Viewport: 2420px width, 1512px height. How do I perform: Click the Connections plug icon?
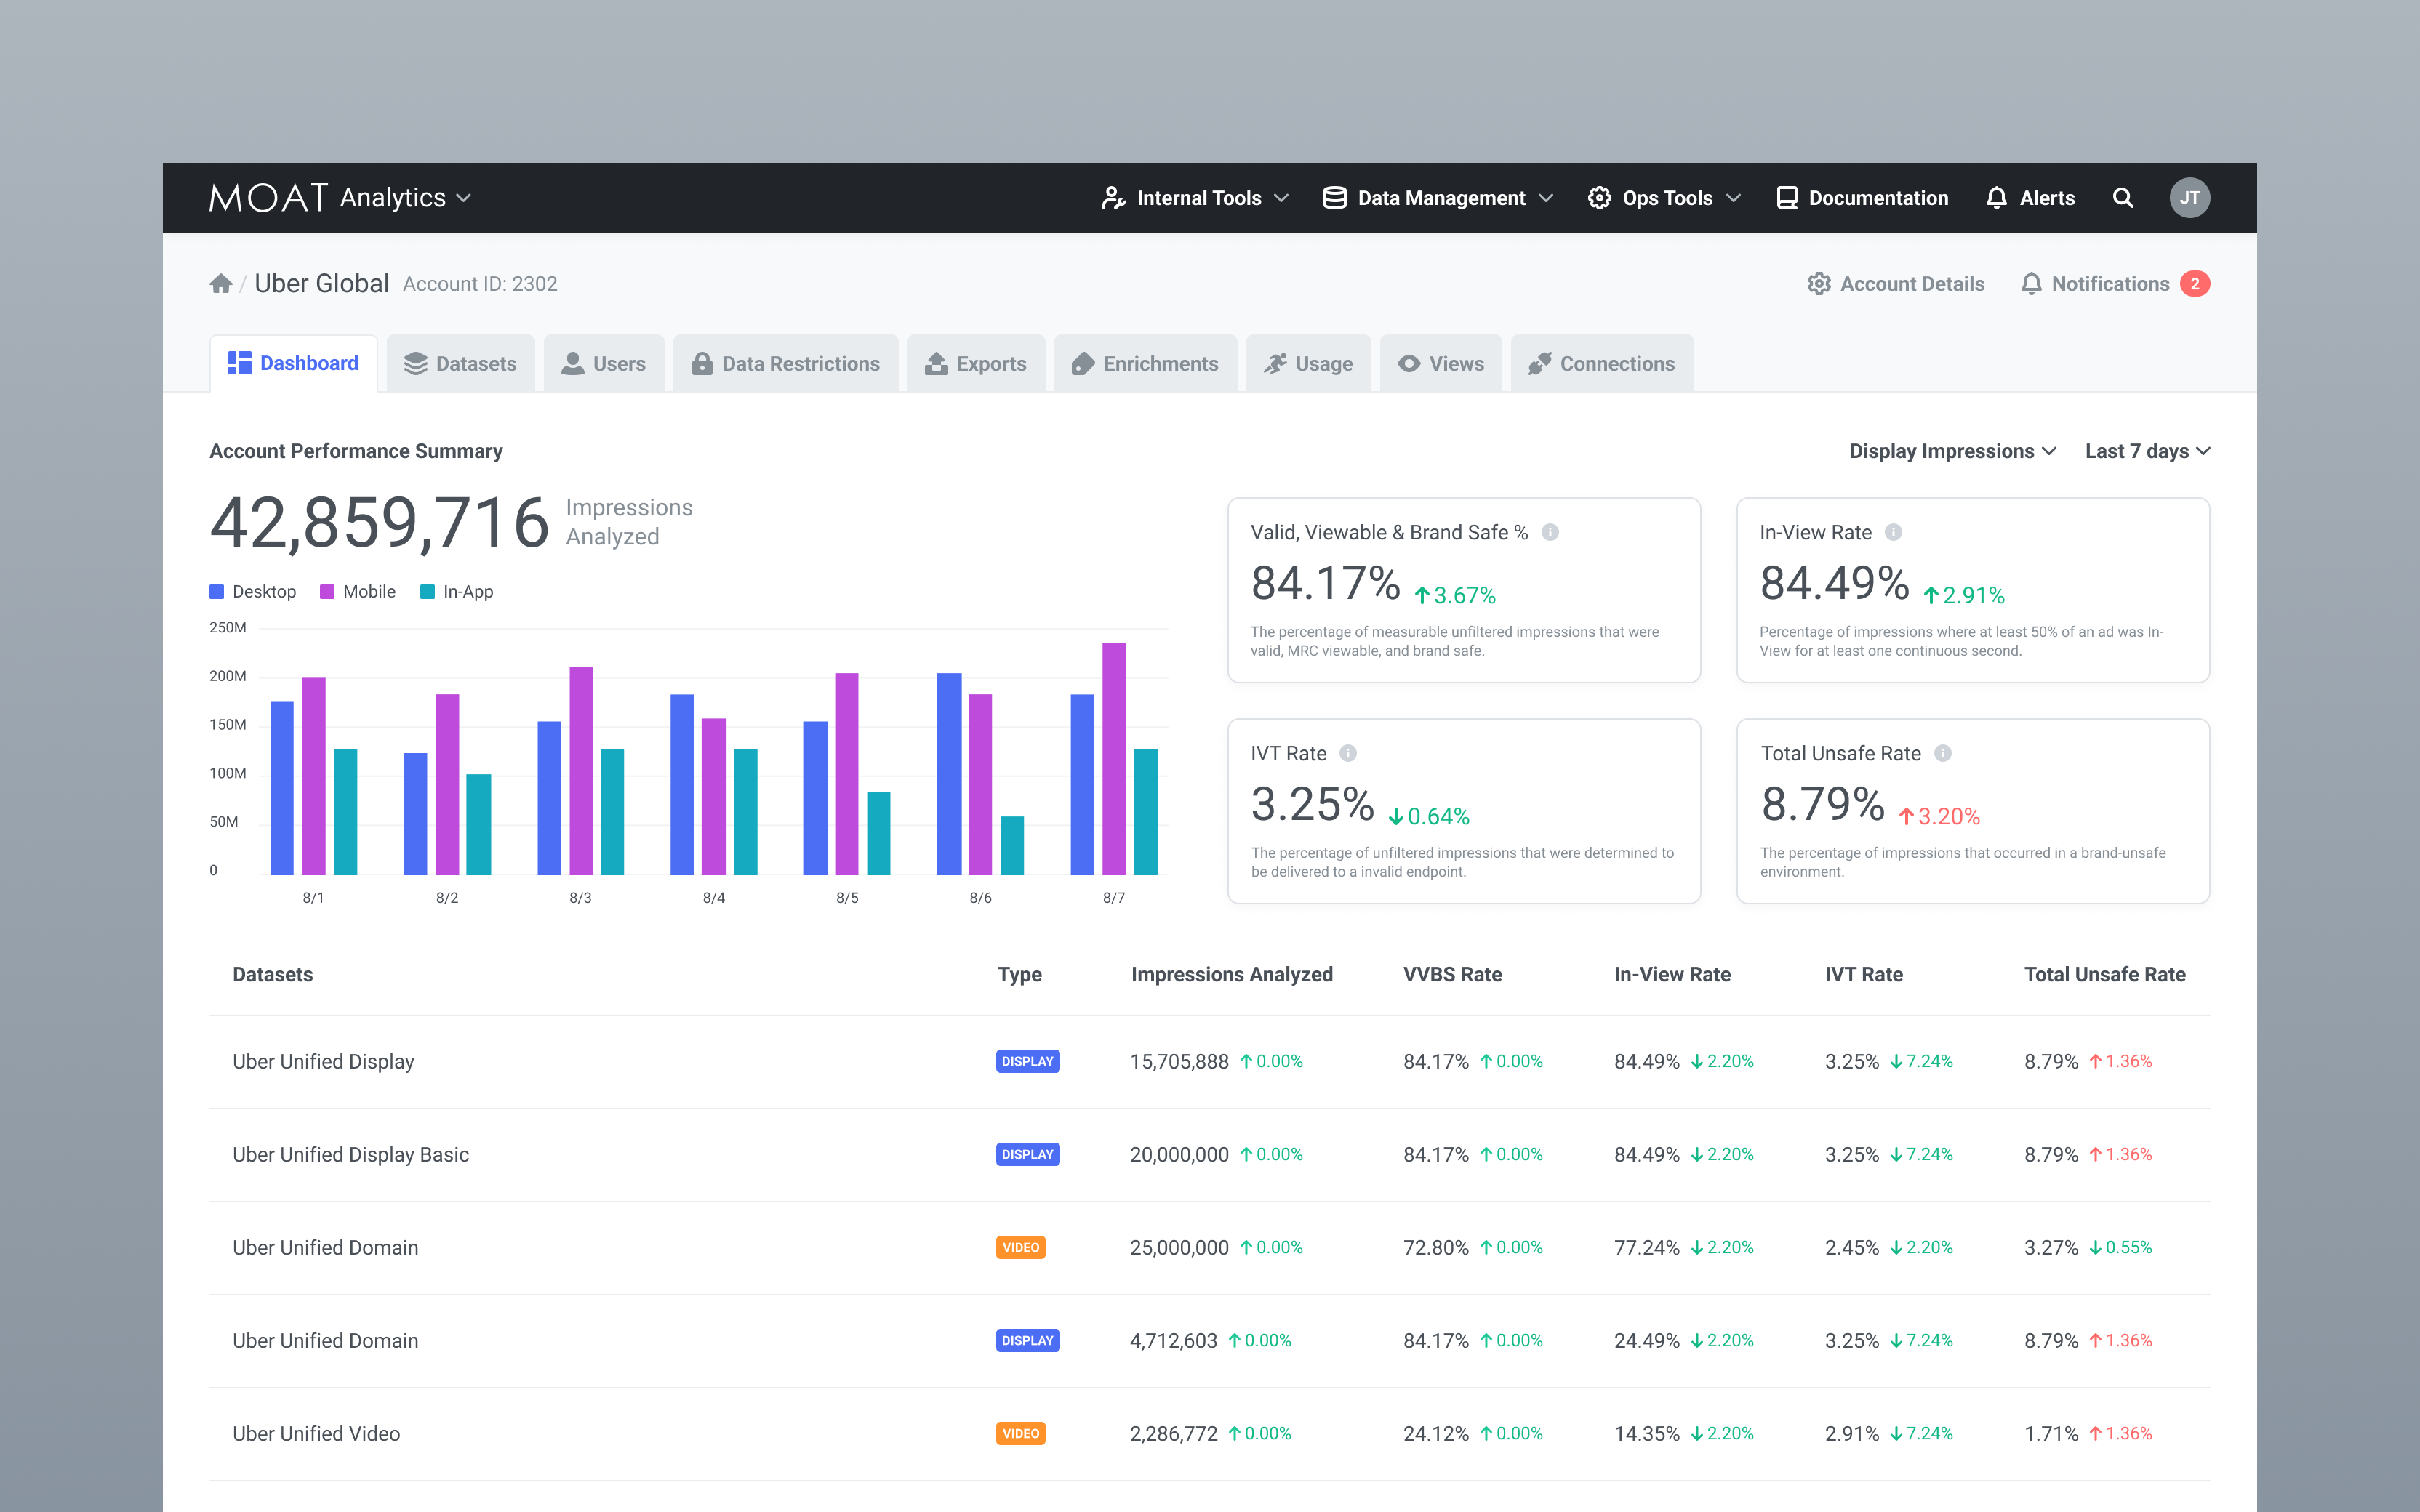(1540, 364)
